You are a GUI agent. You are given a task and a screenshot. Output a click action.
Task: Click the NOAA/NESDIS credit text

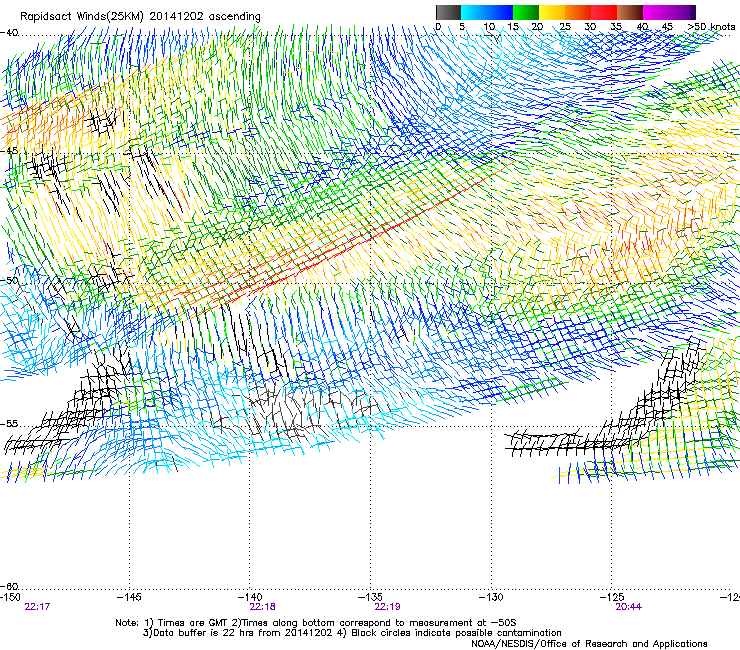point(589,643)
